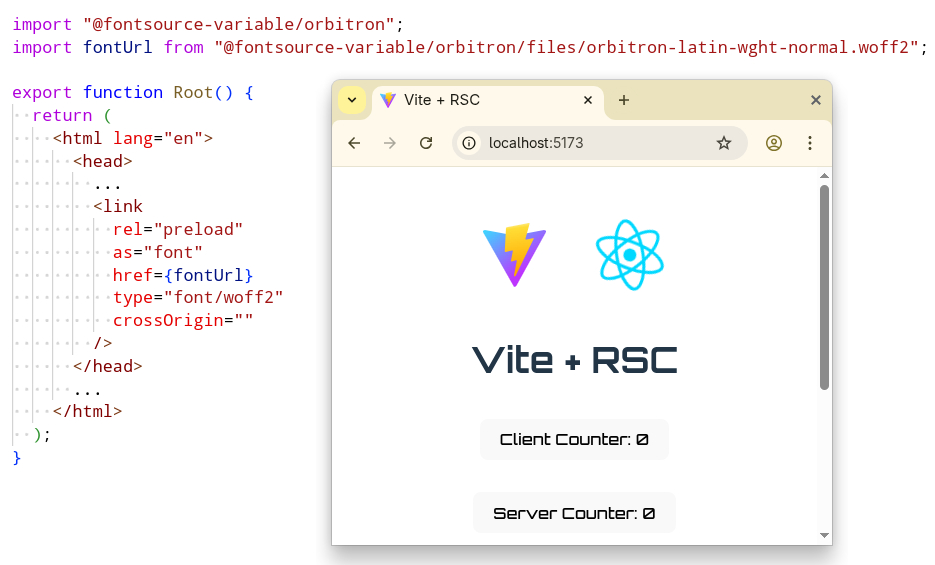This screenshot has width=935, height=565.
Task: Increment the Client Counter button
Action: (574, 440)
